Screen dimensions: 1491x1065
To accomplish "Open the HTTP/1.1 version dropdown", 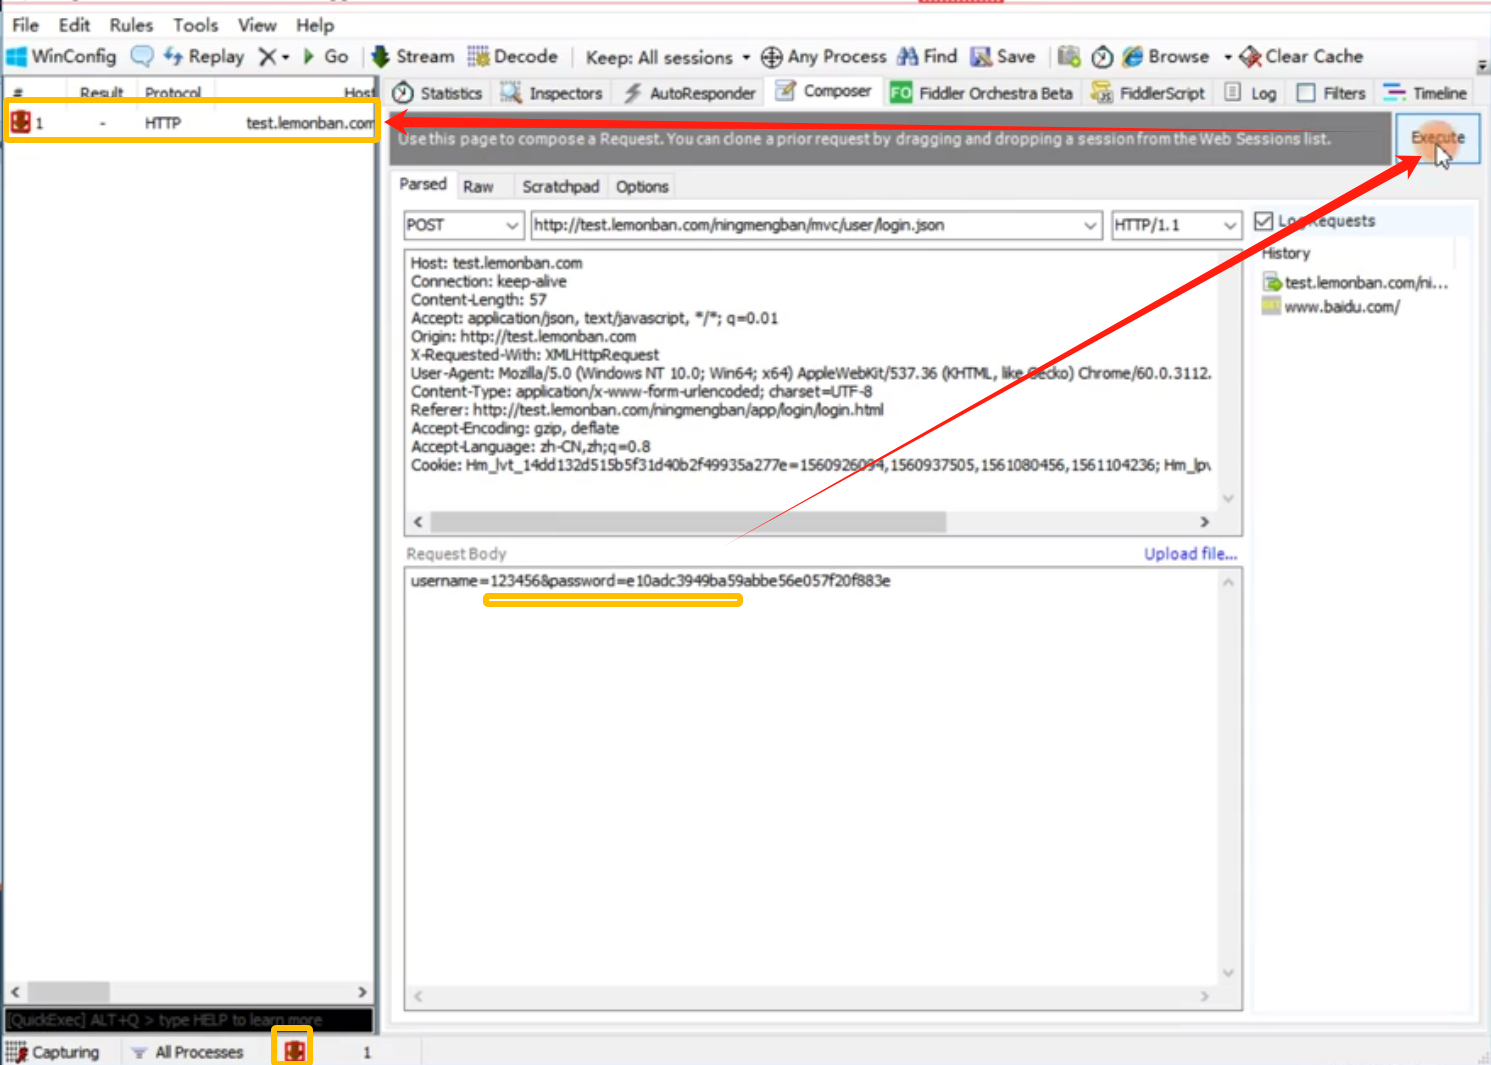I will (1176, 225).
